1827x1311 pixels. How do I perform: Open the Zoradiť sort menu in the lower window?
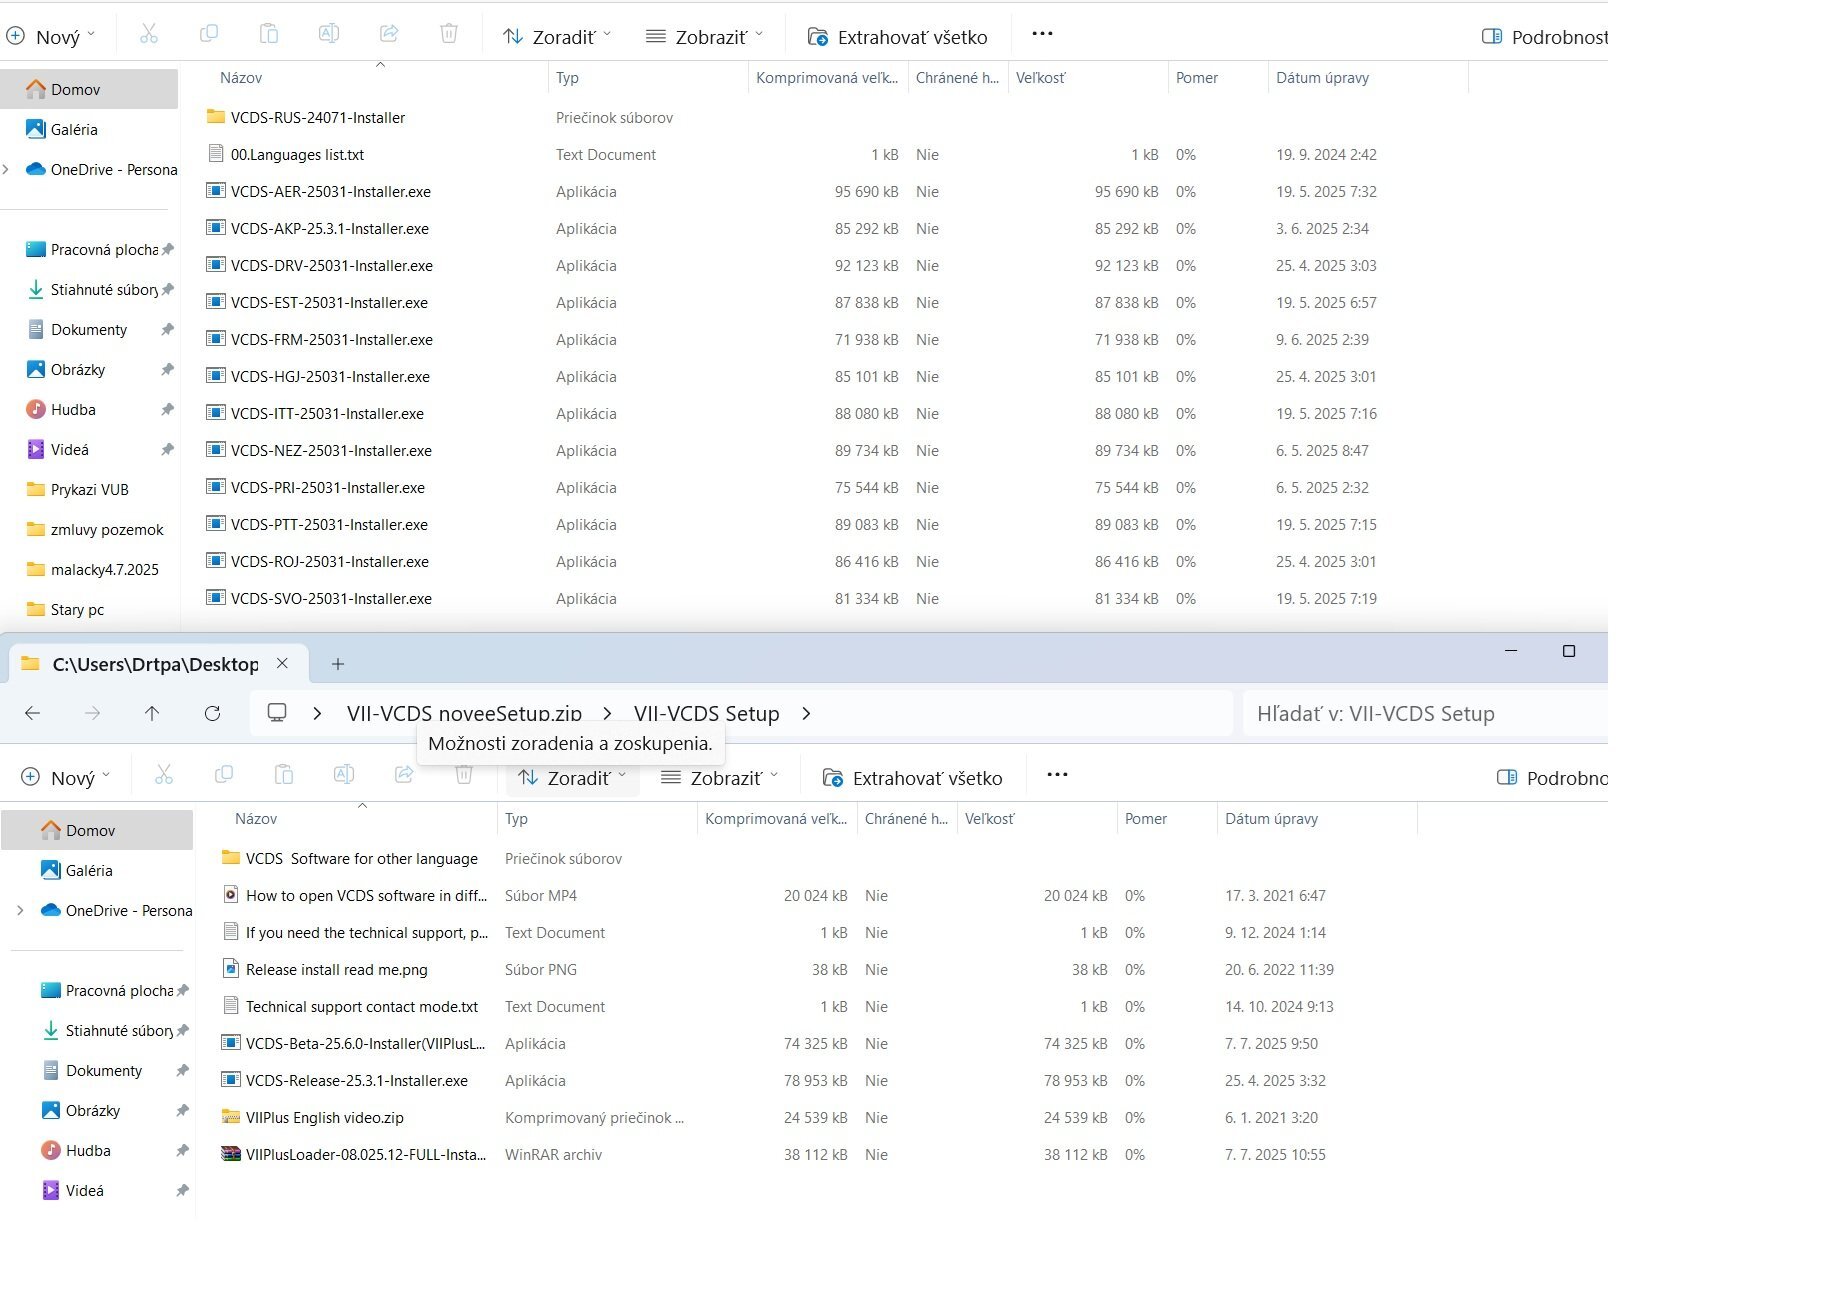tap(572, 778)
